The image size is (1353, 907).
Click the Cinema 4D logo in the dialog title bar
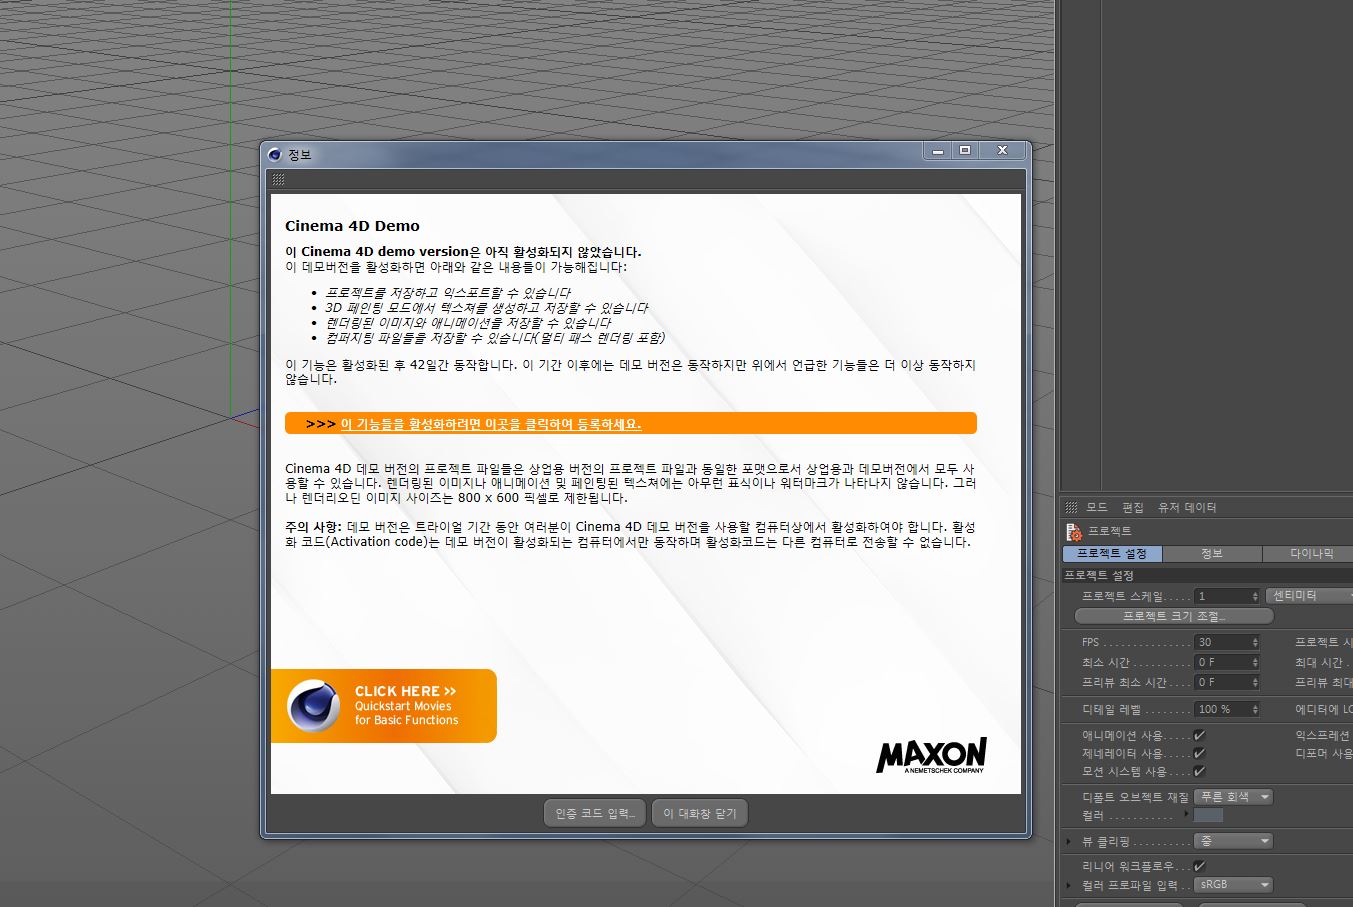pos(275,154)
